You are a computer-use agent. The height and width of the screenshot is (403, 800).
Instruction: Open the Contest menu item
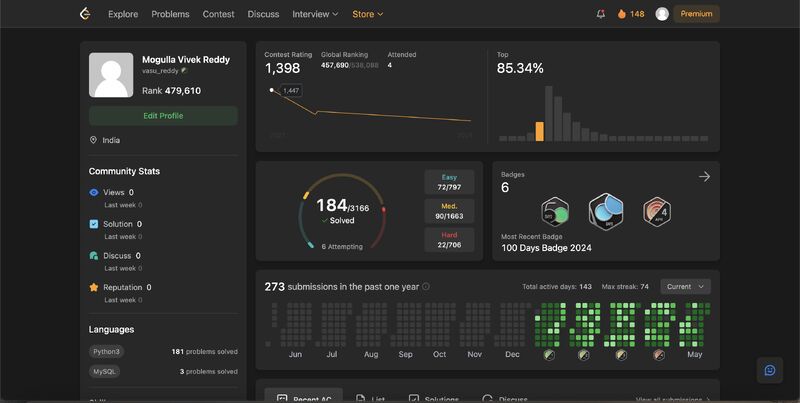pyautogui.click(x=218, y=14)
